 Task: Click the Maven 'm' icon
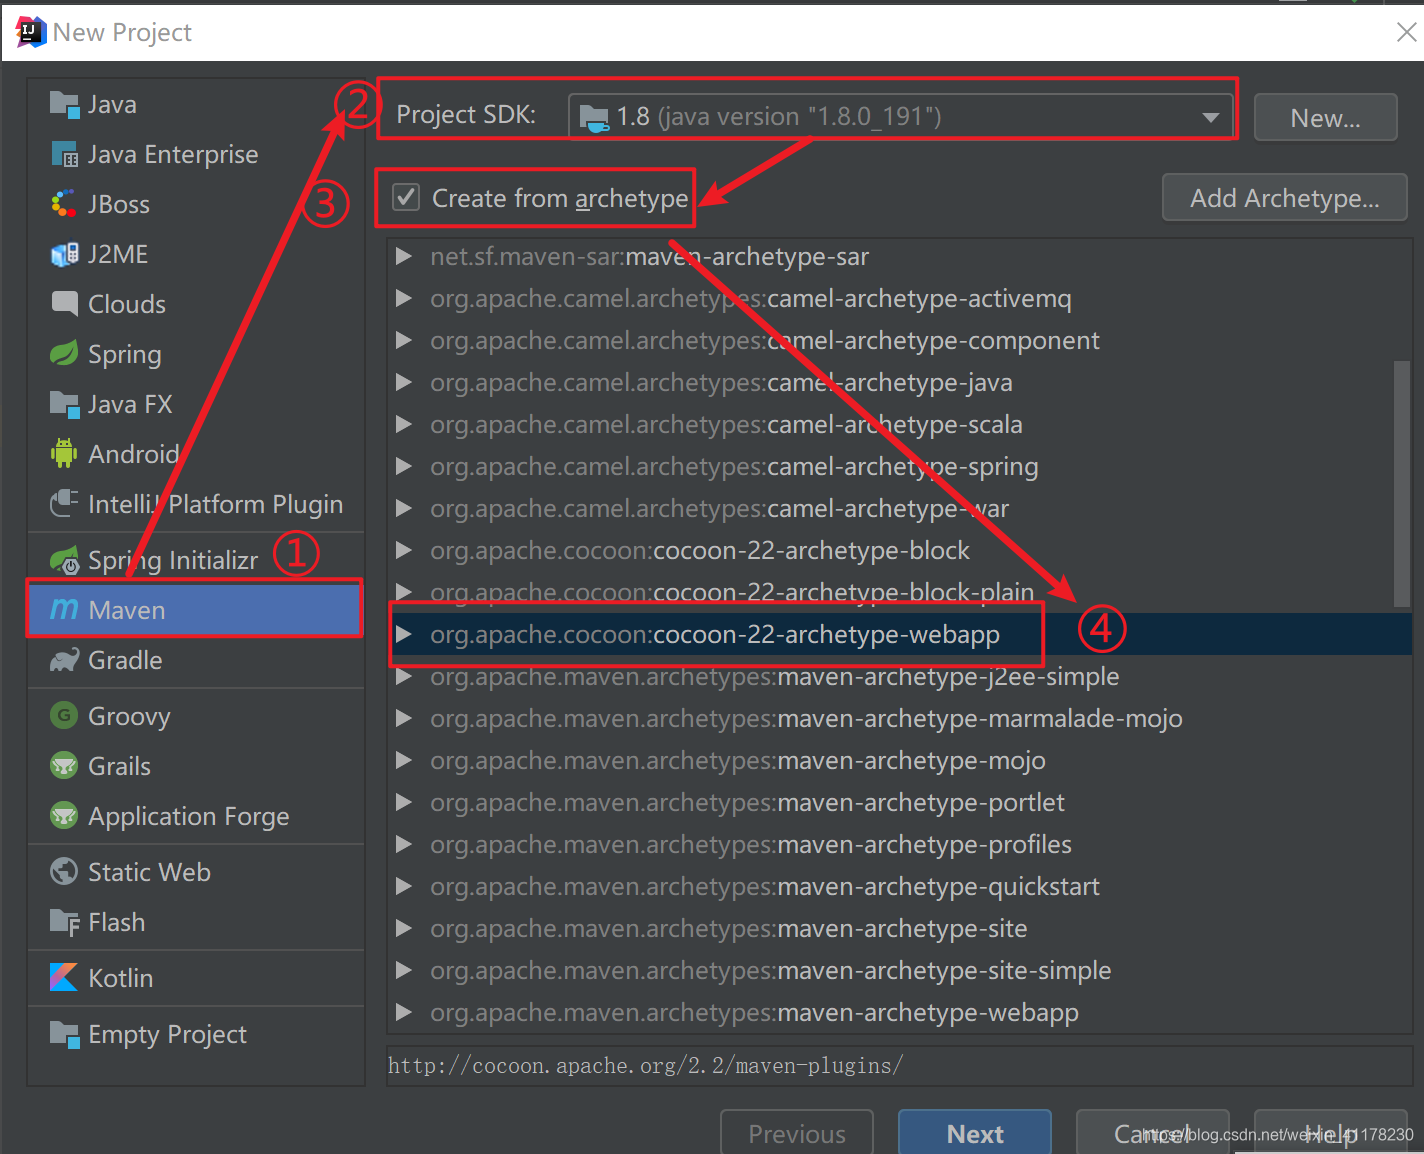64,609
